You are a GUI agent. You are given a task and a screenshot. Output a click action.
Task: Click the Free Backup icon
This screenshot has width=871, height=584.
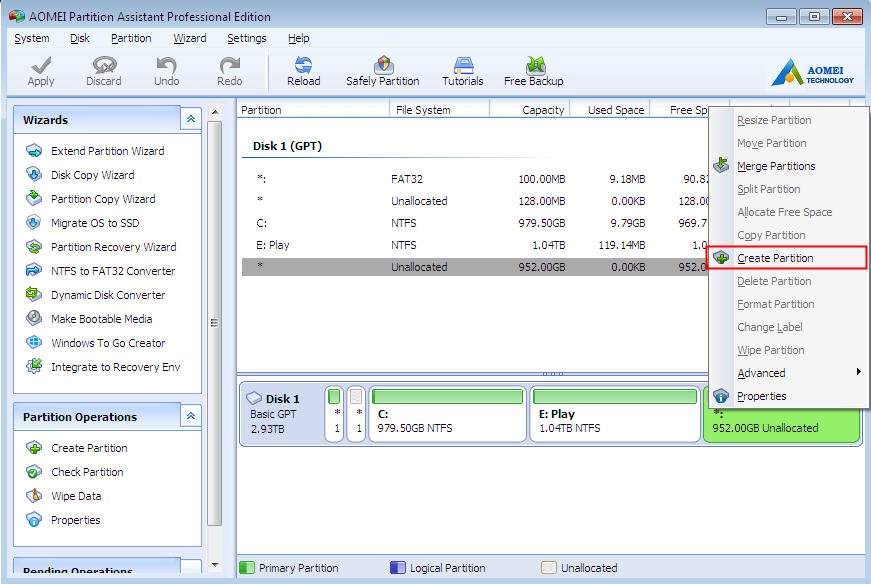(x=535, y=65)
